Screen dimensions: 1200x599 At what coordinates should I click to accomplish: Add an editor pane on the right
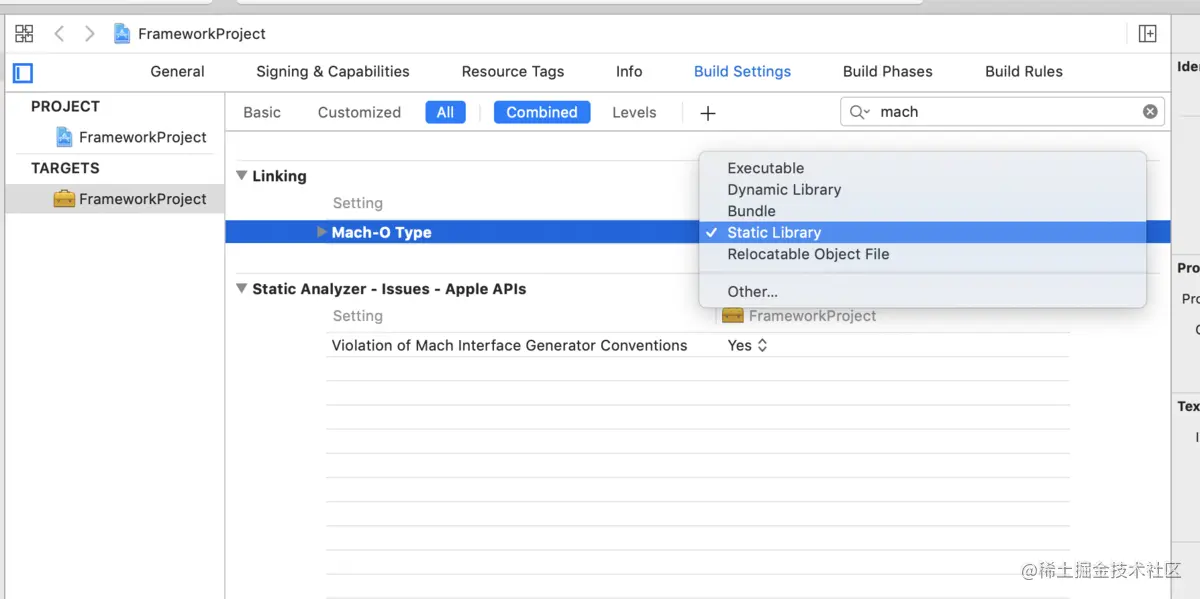click(1148, 34)
